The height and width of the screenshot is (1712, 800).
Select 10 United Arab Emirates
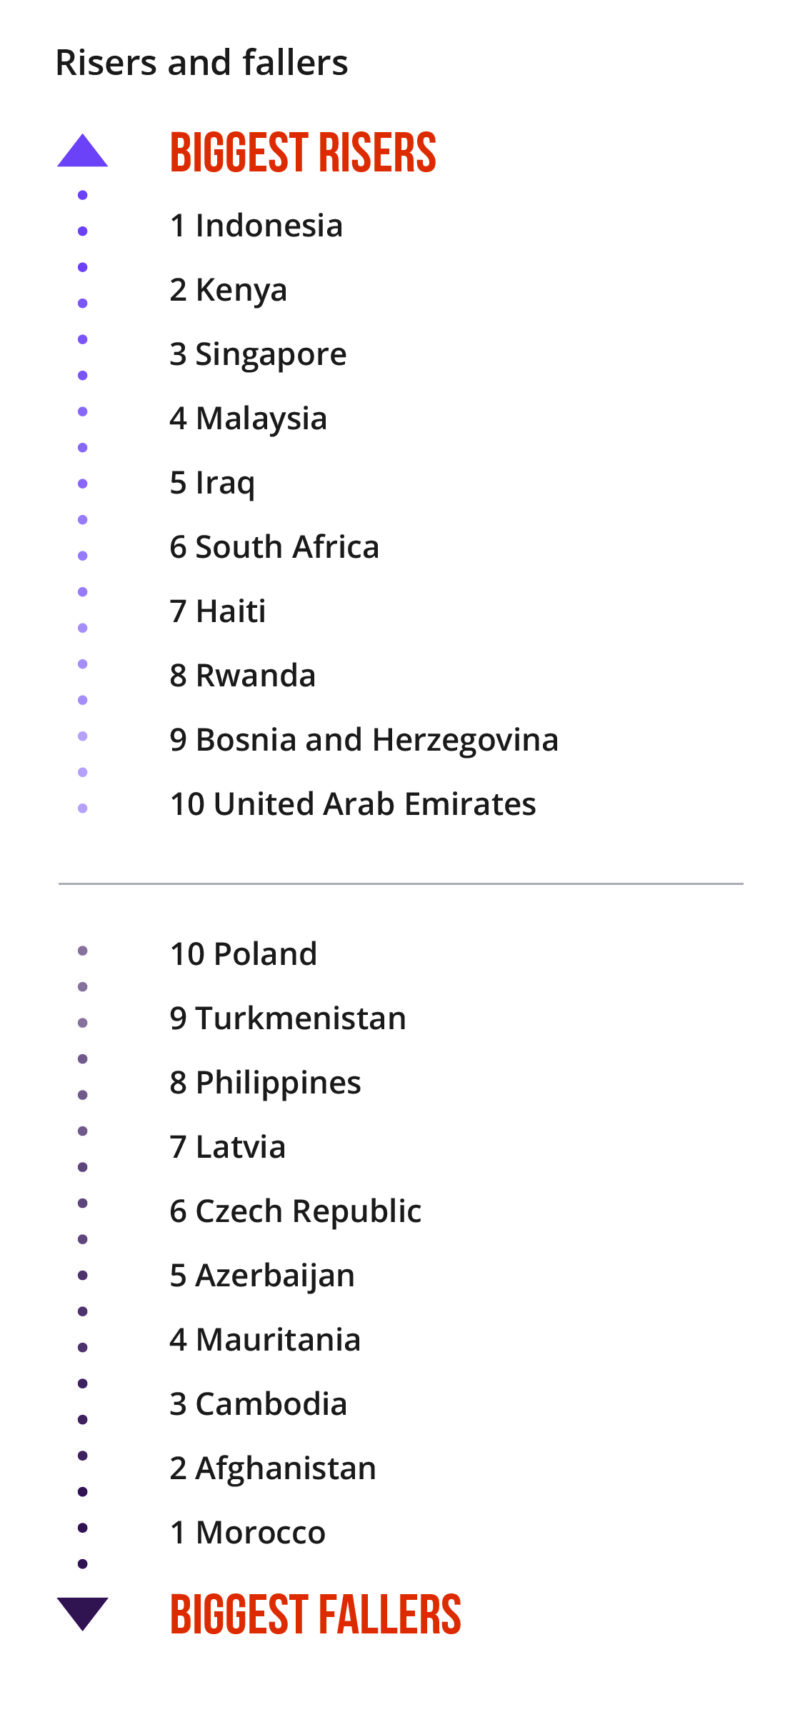click(353, 804)
